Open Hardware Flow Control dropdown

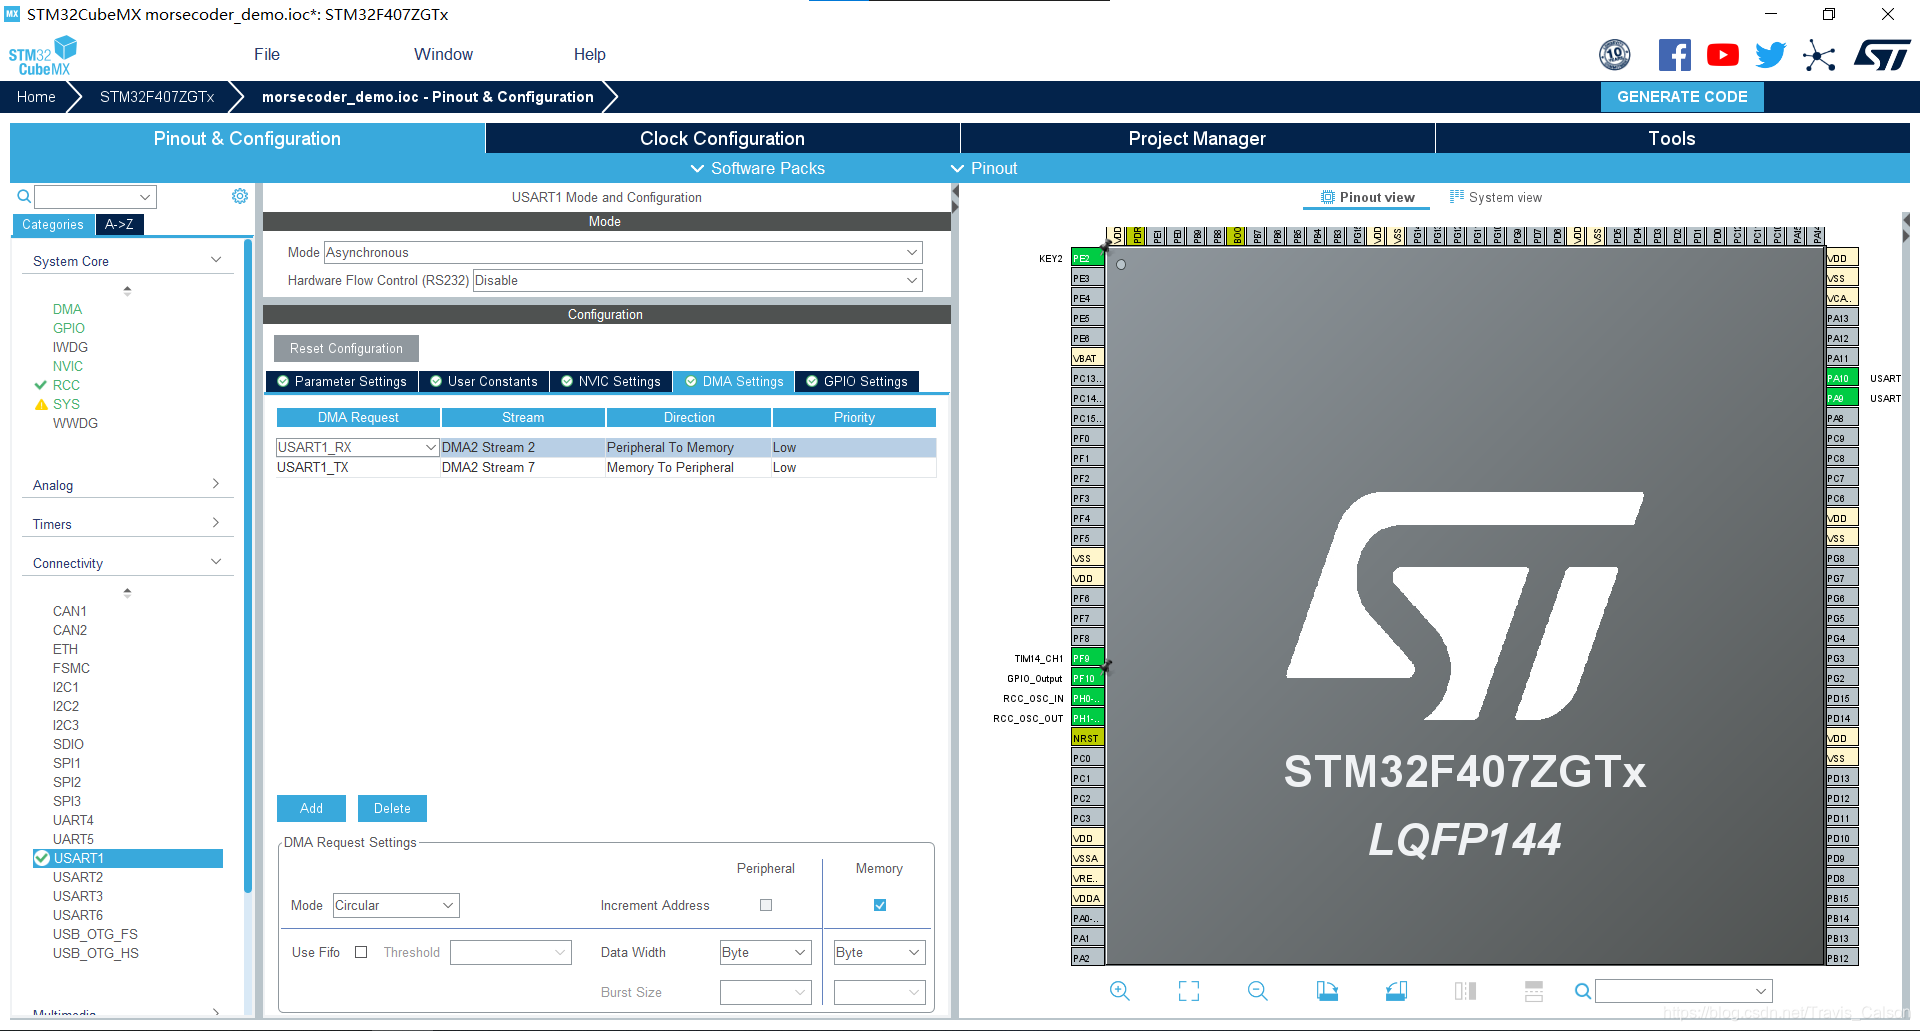pyautogui.click(x=697, y=280)
